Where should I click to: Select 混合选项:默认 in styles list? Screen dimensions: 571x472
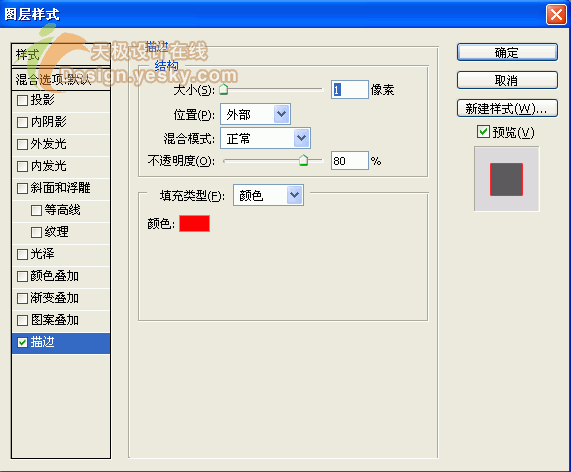61,79
